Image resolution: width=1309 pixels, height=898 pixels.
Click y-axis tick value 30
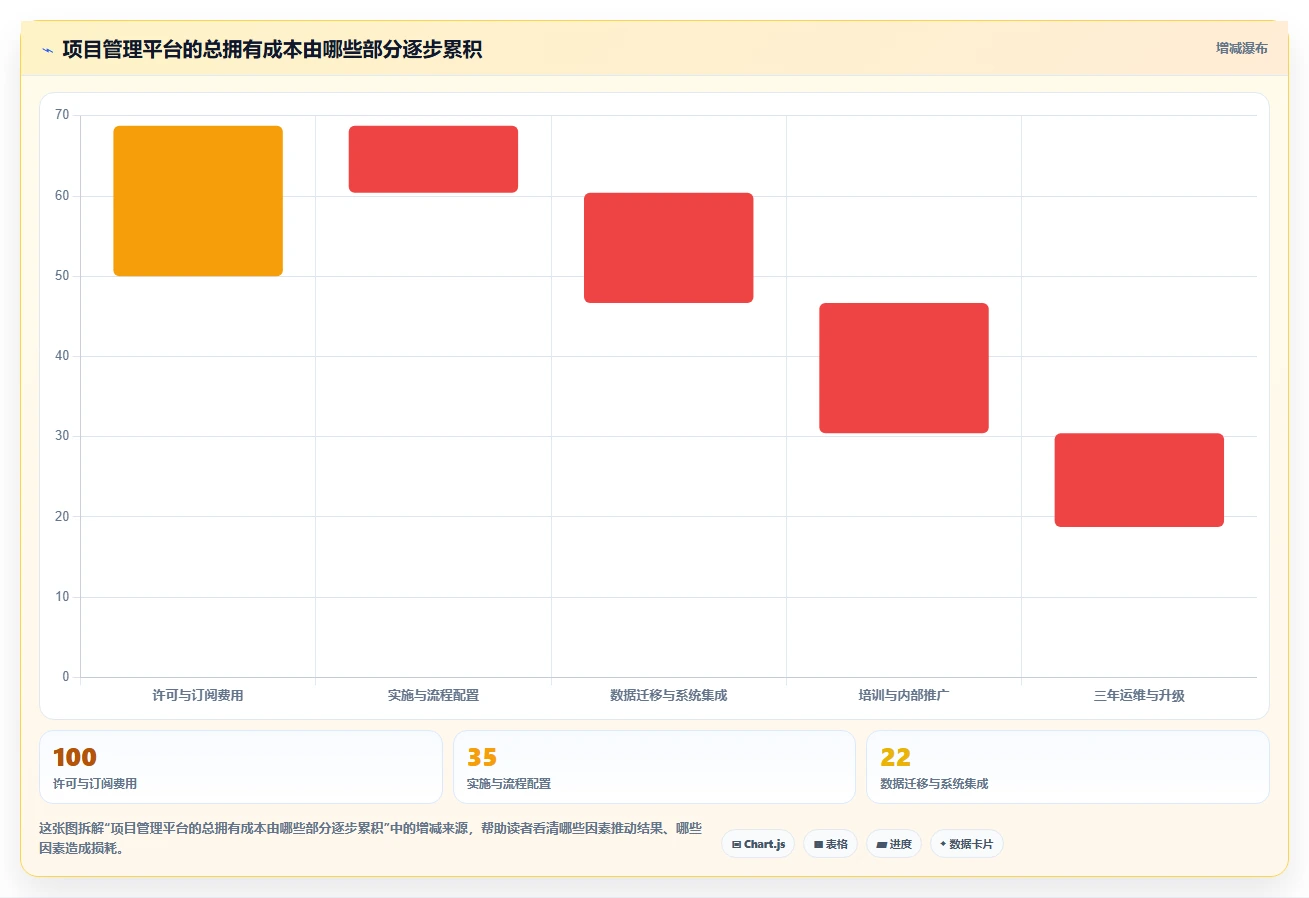pyautogui.click(x=62, y=436)
